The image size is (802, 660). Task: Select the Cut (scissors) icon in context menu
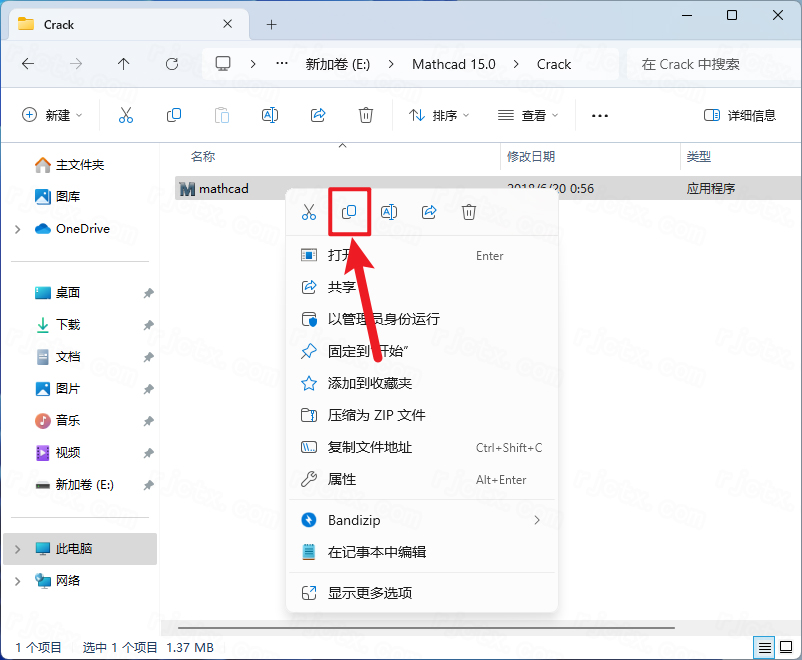tap(309, 212)
